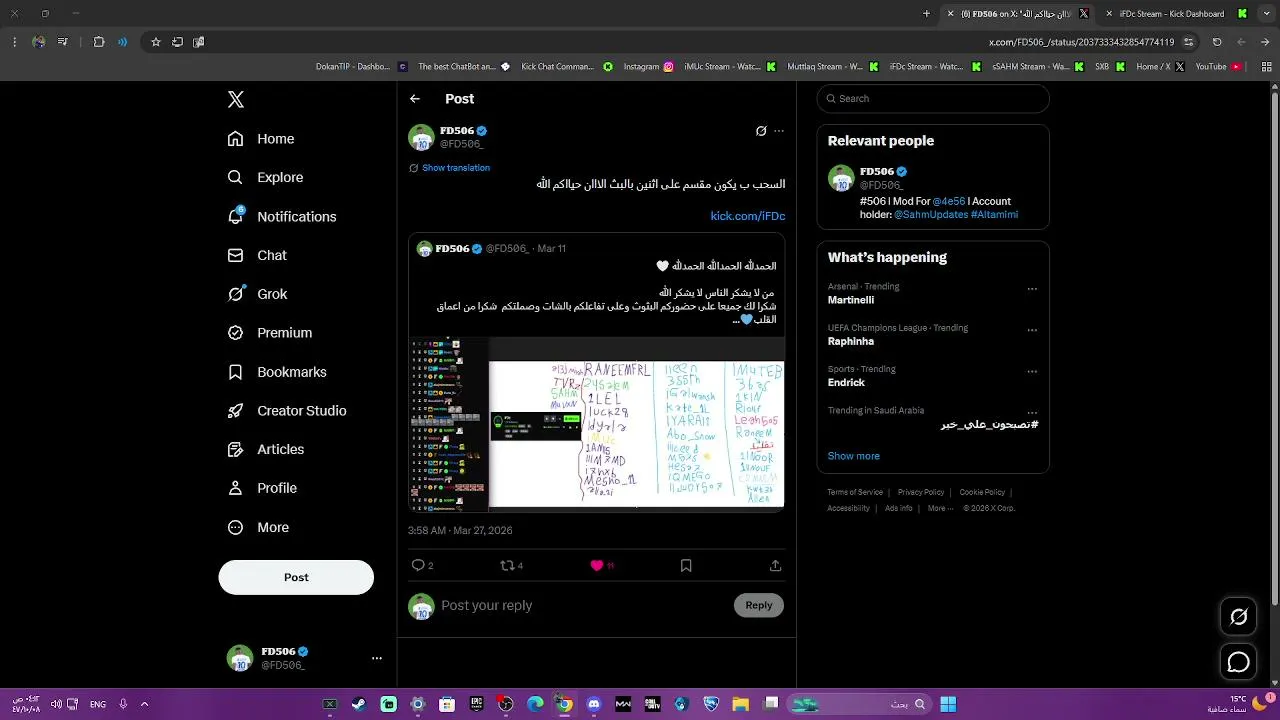The image size is (1280, 720).
Task: Open a new browser tab
Action: tap(927, 14)
